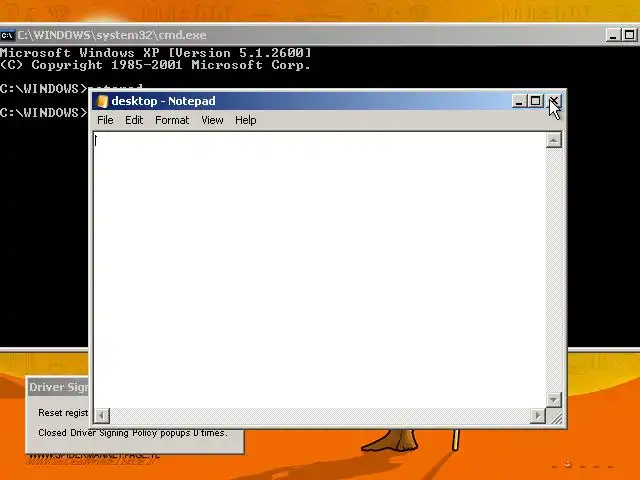The image size is (640, 480).
Task: Click the 'Reset regist' text in the Driver window
Action: [x=63, y=413]
